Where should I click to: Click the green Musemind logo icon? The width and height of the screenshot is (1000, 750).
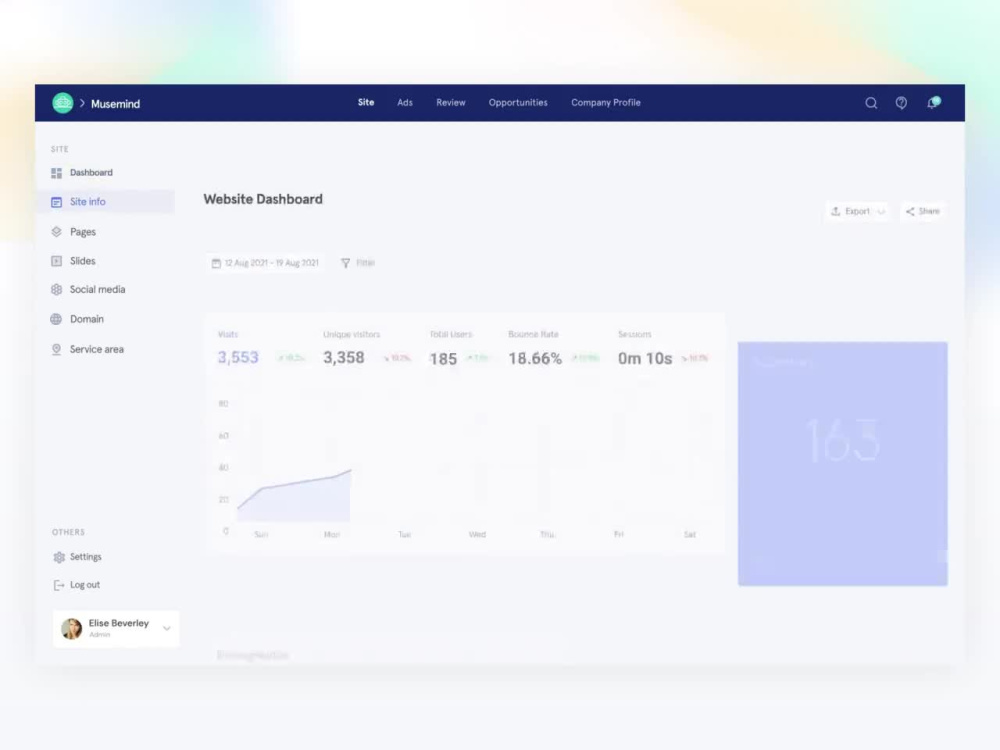point(62,103)
